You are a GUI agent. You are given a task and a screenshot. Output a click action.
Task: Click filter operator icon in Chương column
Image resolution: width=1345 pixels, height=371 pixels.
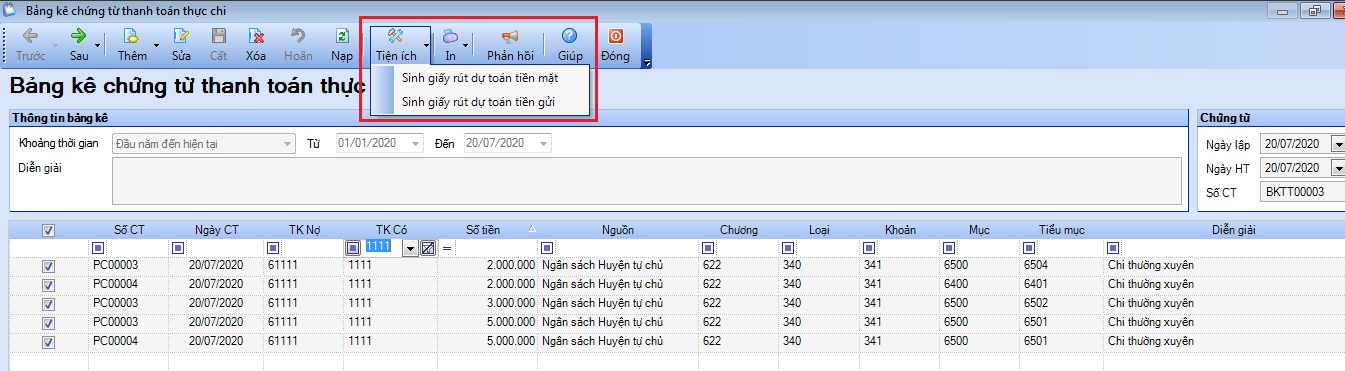pos(708,248)
